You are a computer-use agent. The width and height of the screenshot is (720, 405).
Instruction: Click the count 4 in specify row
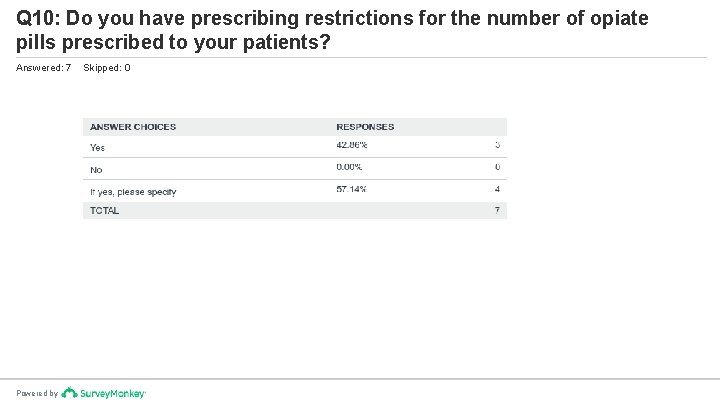pyautogui.click(x=497, y=189)
